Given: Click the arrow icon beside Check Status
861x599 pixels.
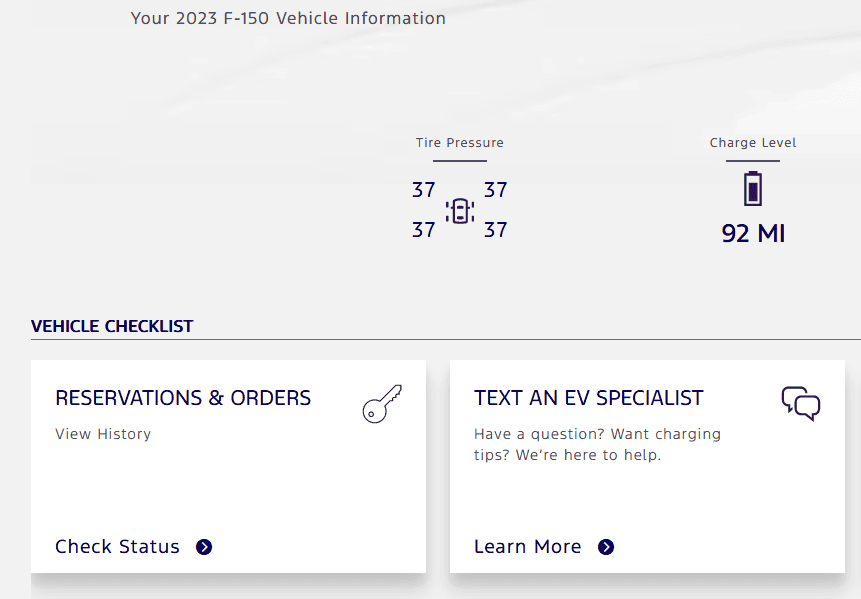Looking at the screenshot, I should click(204, 547).
